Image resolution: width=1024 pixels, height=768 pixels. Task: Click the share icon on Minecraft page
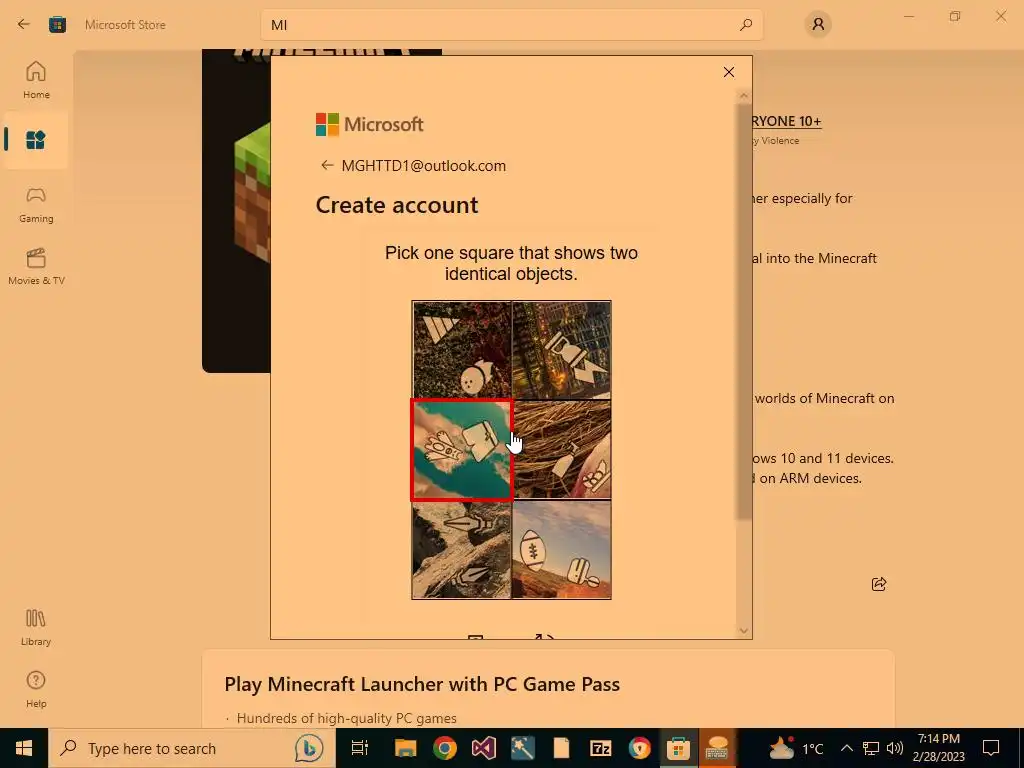[x=879, y=584]
